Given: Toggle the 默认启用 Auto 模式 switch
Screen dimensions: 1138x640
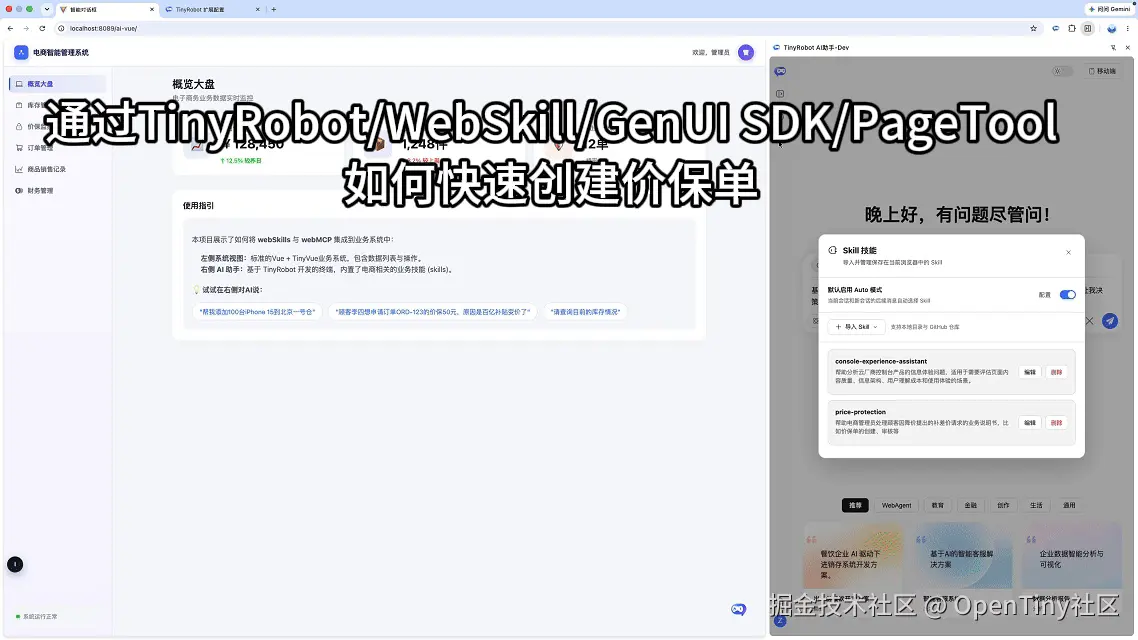Looking at the screenshot, I should 1068,295.
